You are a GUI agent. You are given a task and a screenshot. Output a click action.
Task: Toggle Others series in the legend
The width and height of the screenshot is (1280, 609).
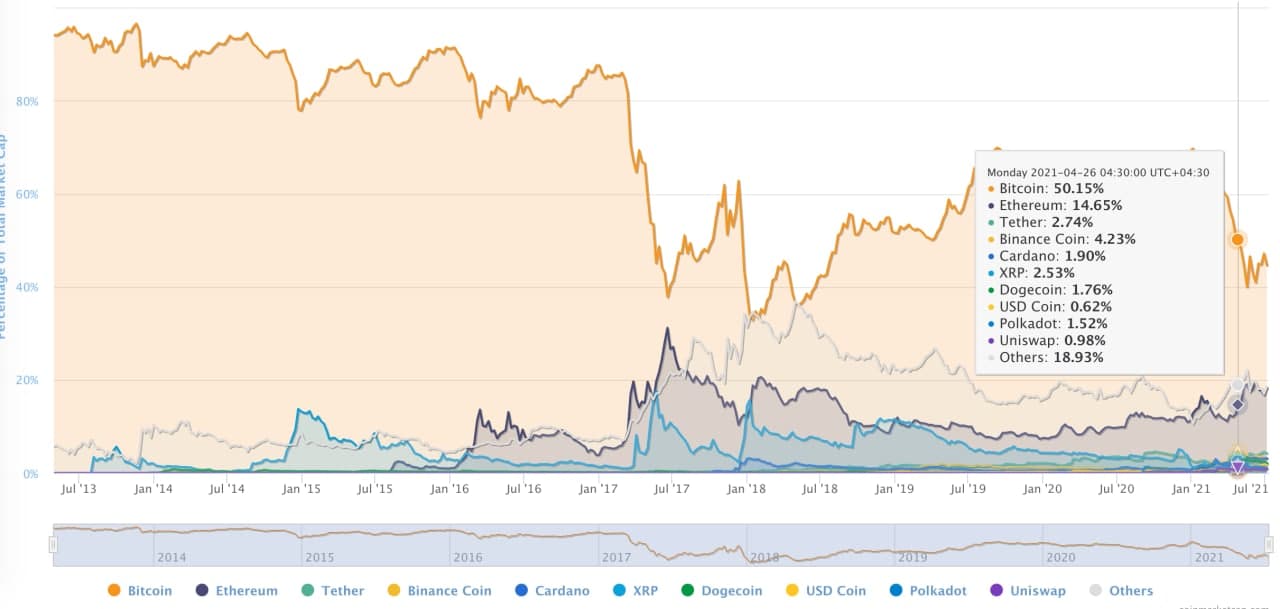1119,590
